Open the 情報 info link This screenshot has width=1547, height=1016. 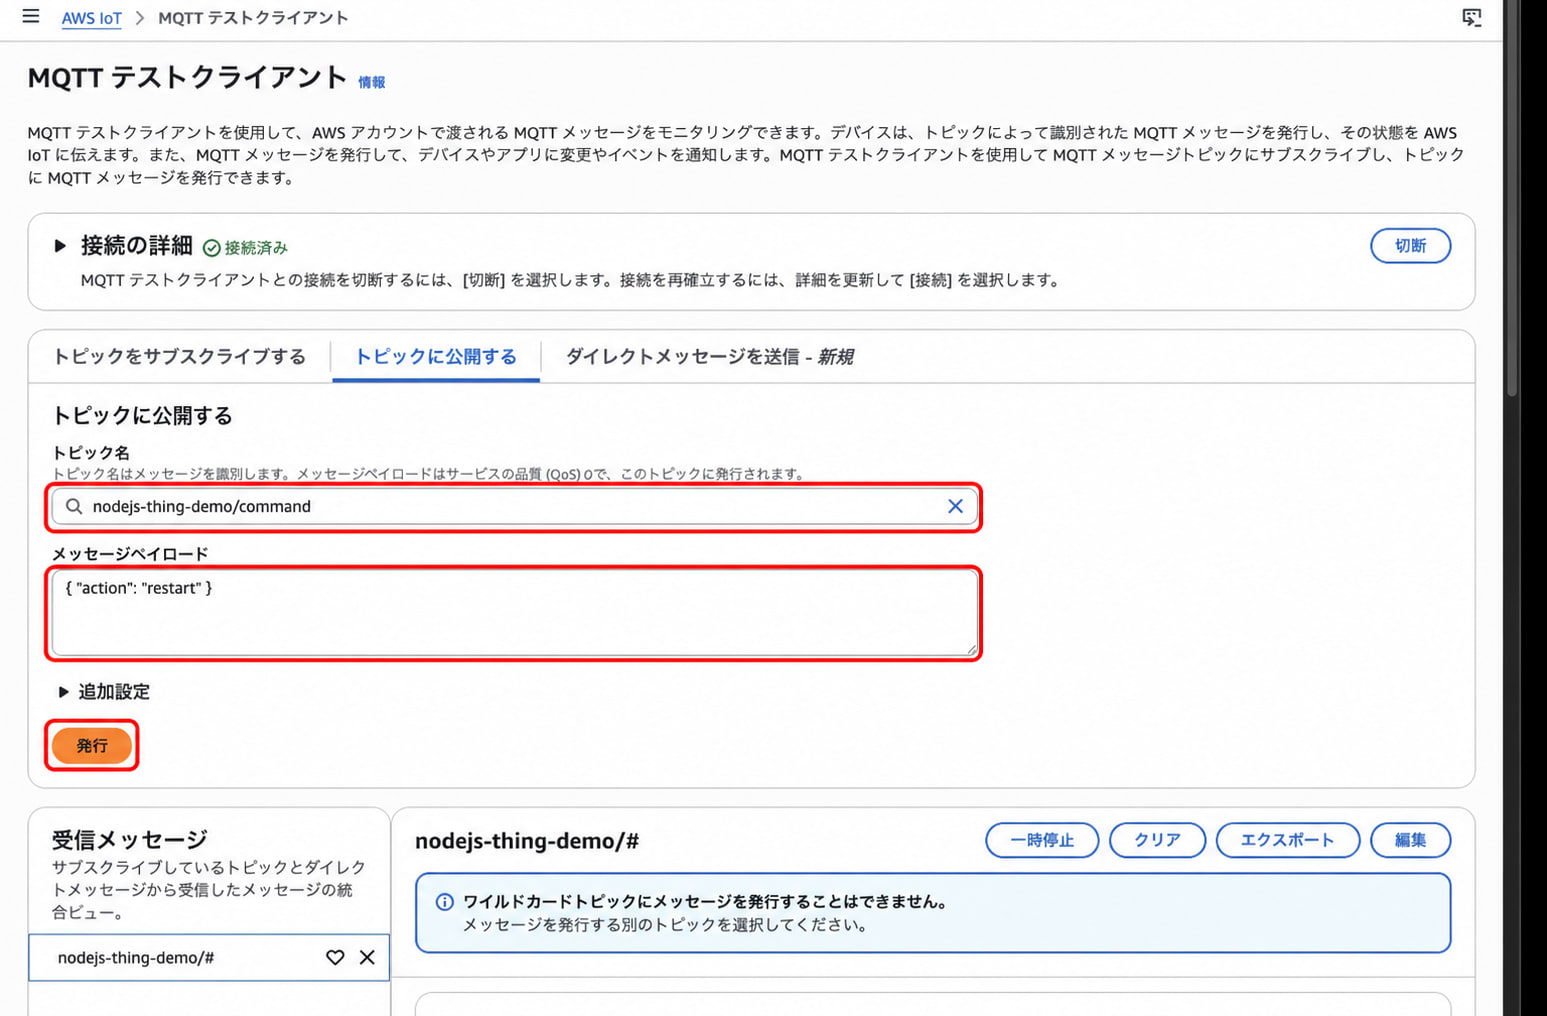[372, 82]
